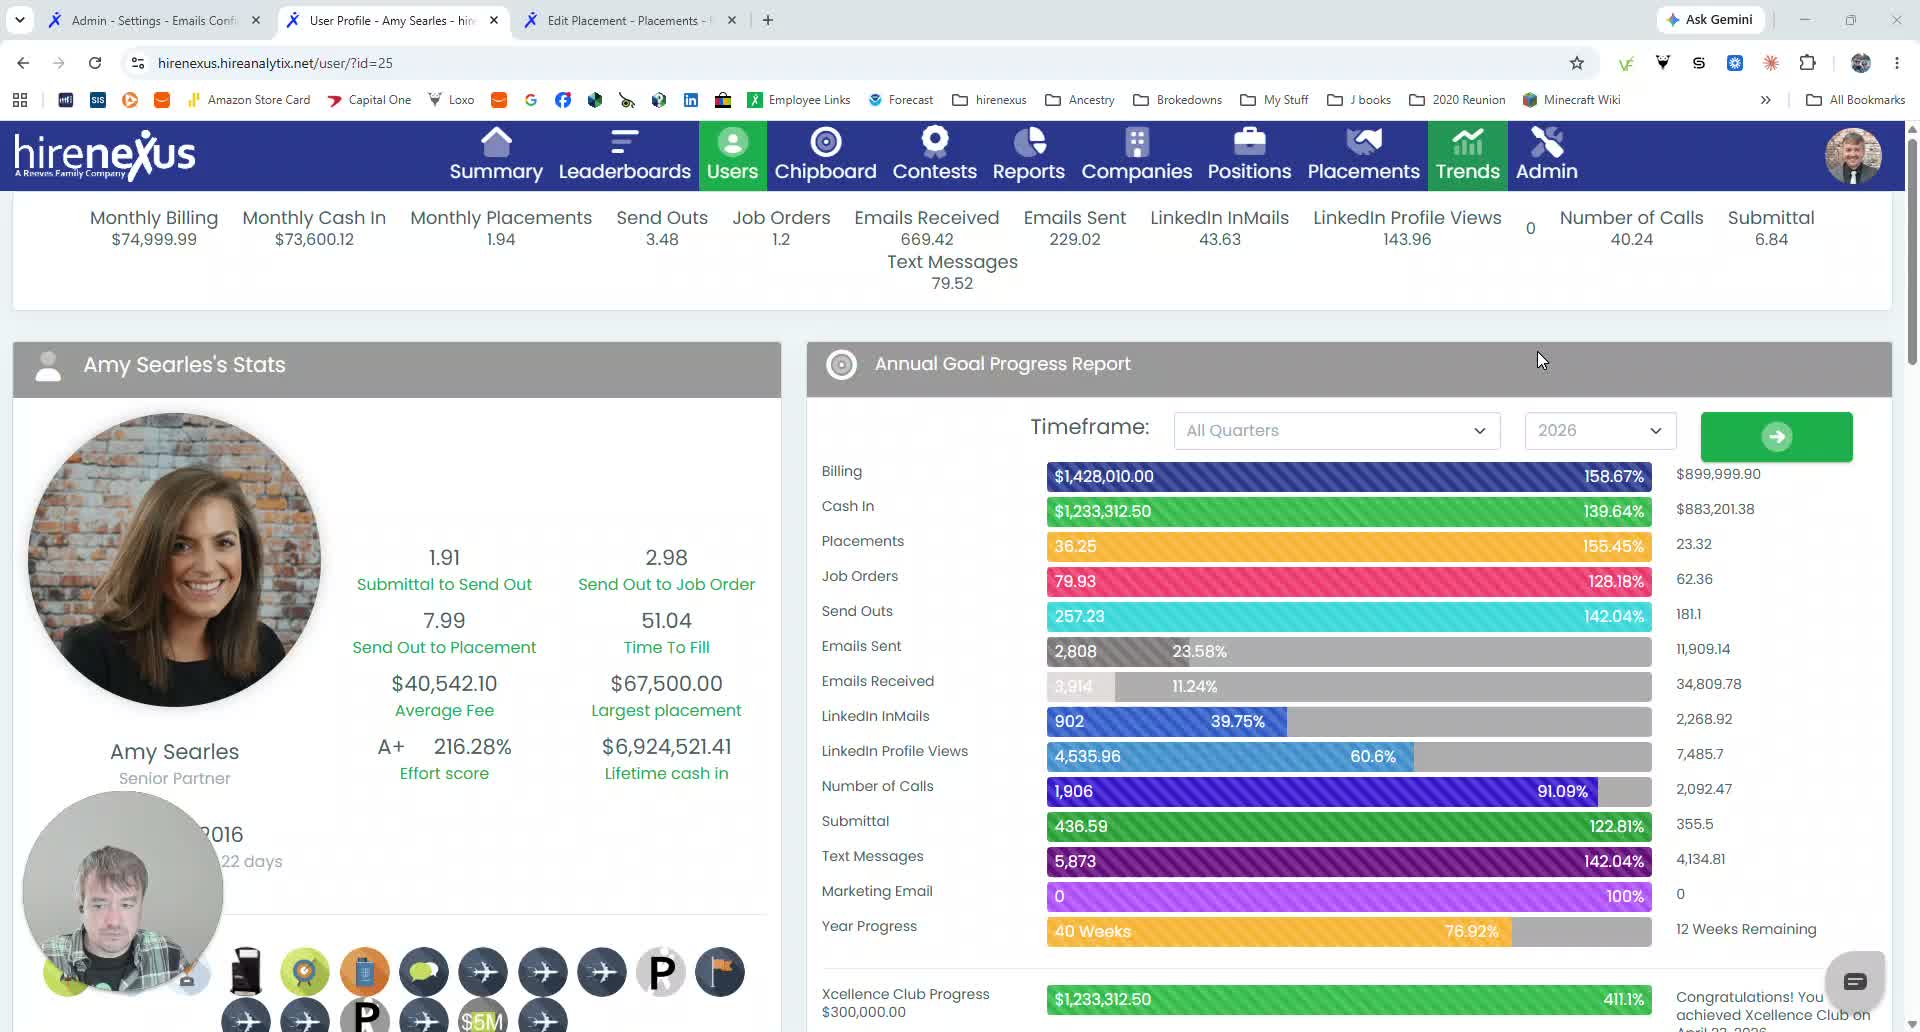Switch to the Users tab
This screenshot has width=1920, height=1032.
click(732, 156)
